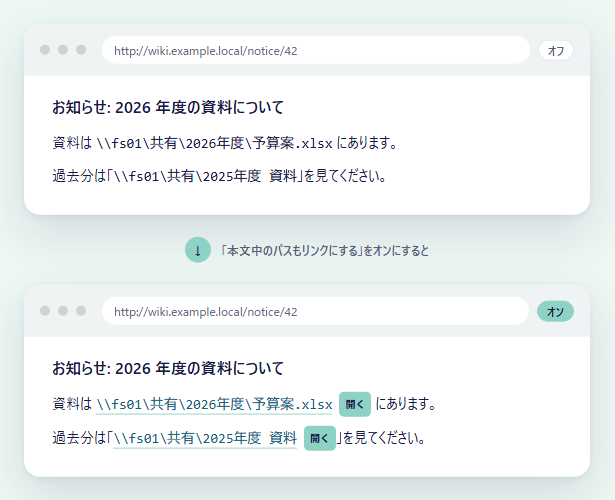This screenshot has width=615, height=500.
Task: Click the address bar in the top window
Action: coord(316,50)
